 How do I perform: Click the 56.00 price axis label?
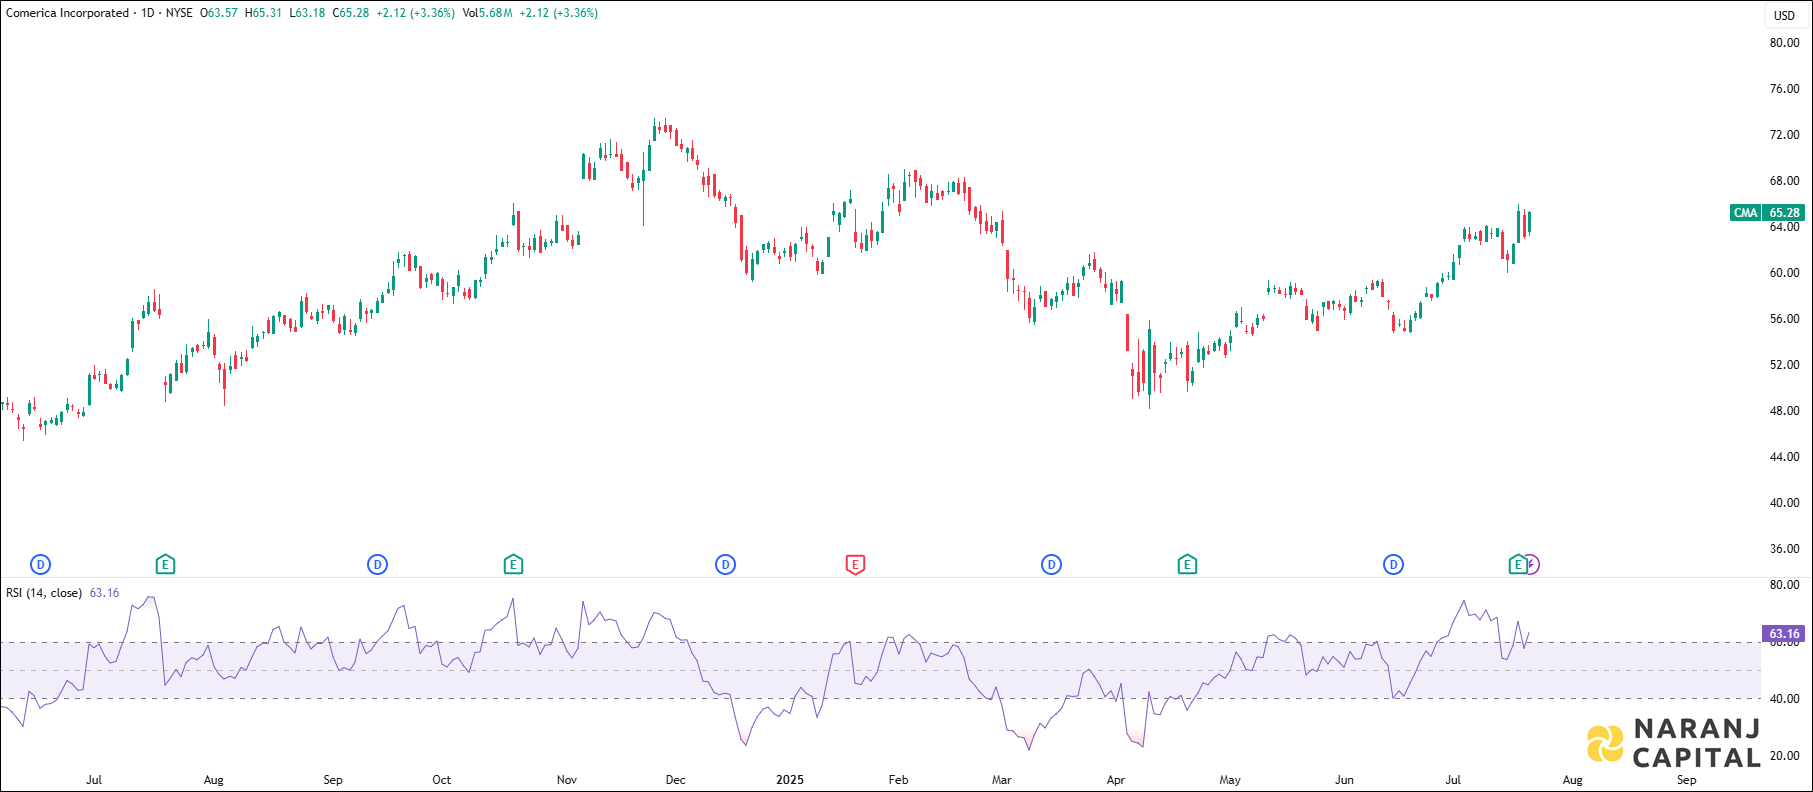pyautogui.click(x=1784, y=319)
